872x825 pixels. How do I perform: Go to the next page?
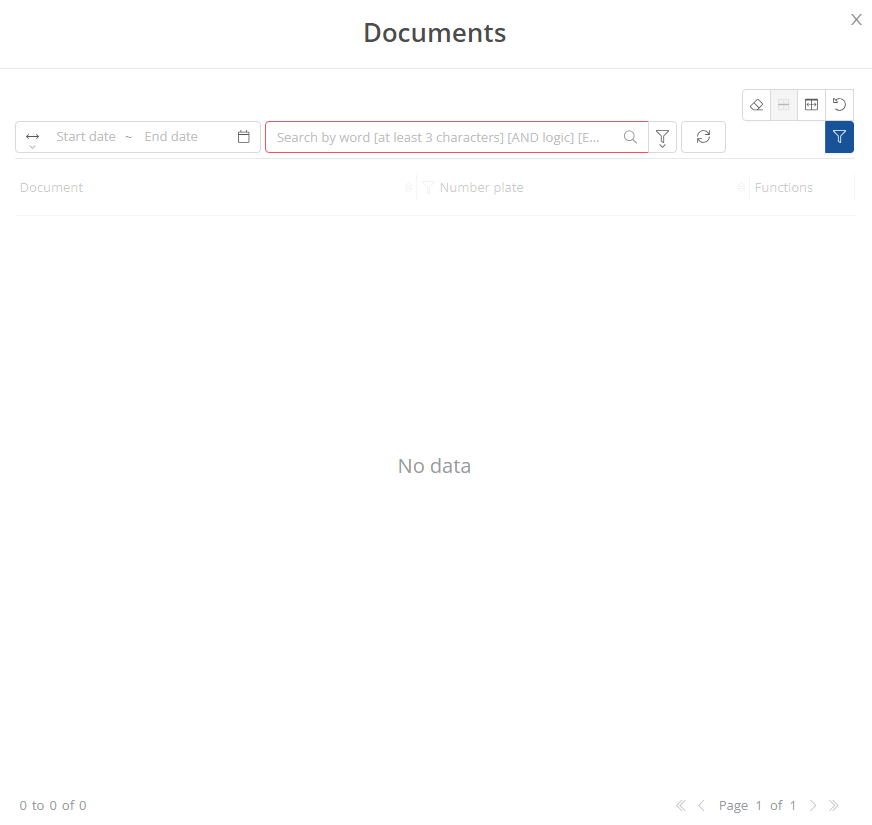pos(813,806)
